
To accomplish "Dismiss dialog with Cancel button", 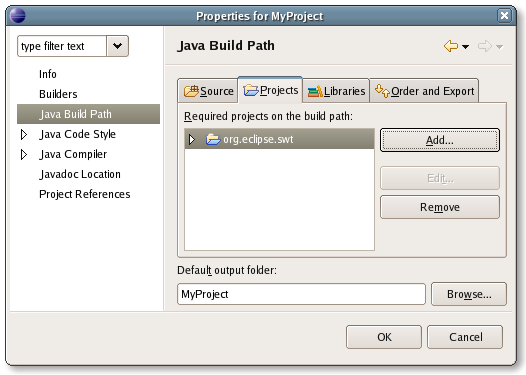I will click(465, 337).
